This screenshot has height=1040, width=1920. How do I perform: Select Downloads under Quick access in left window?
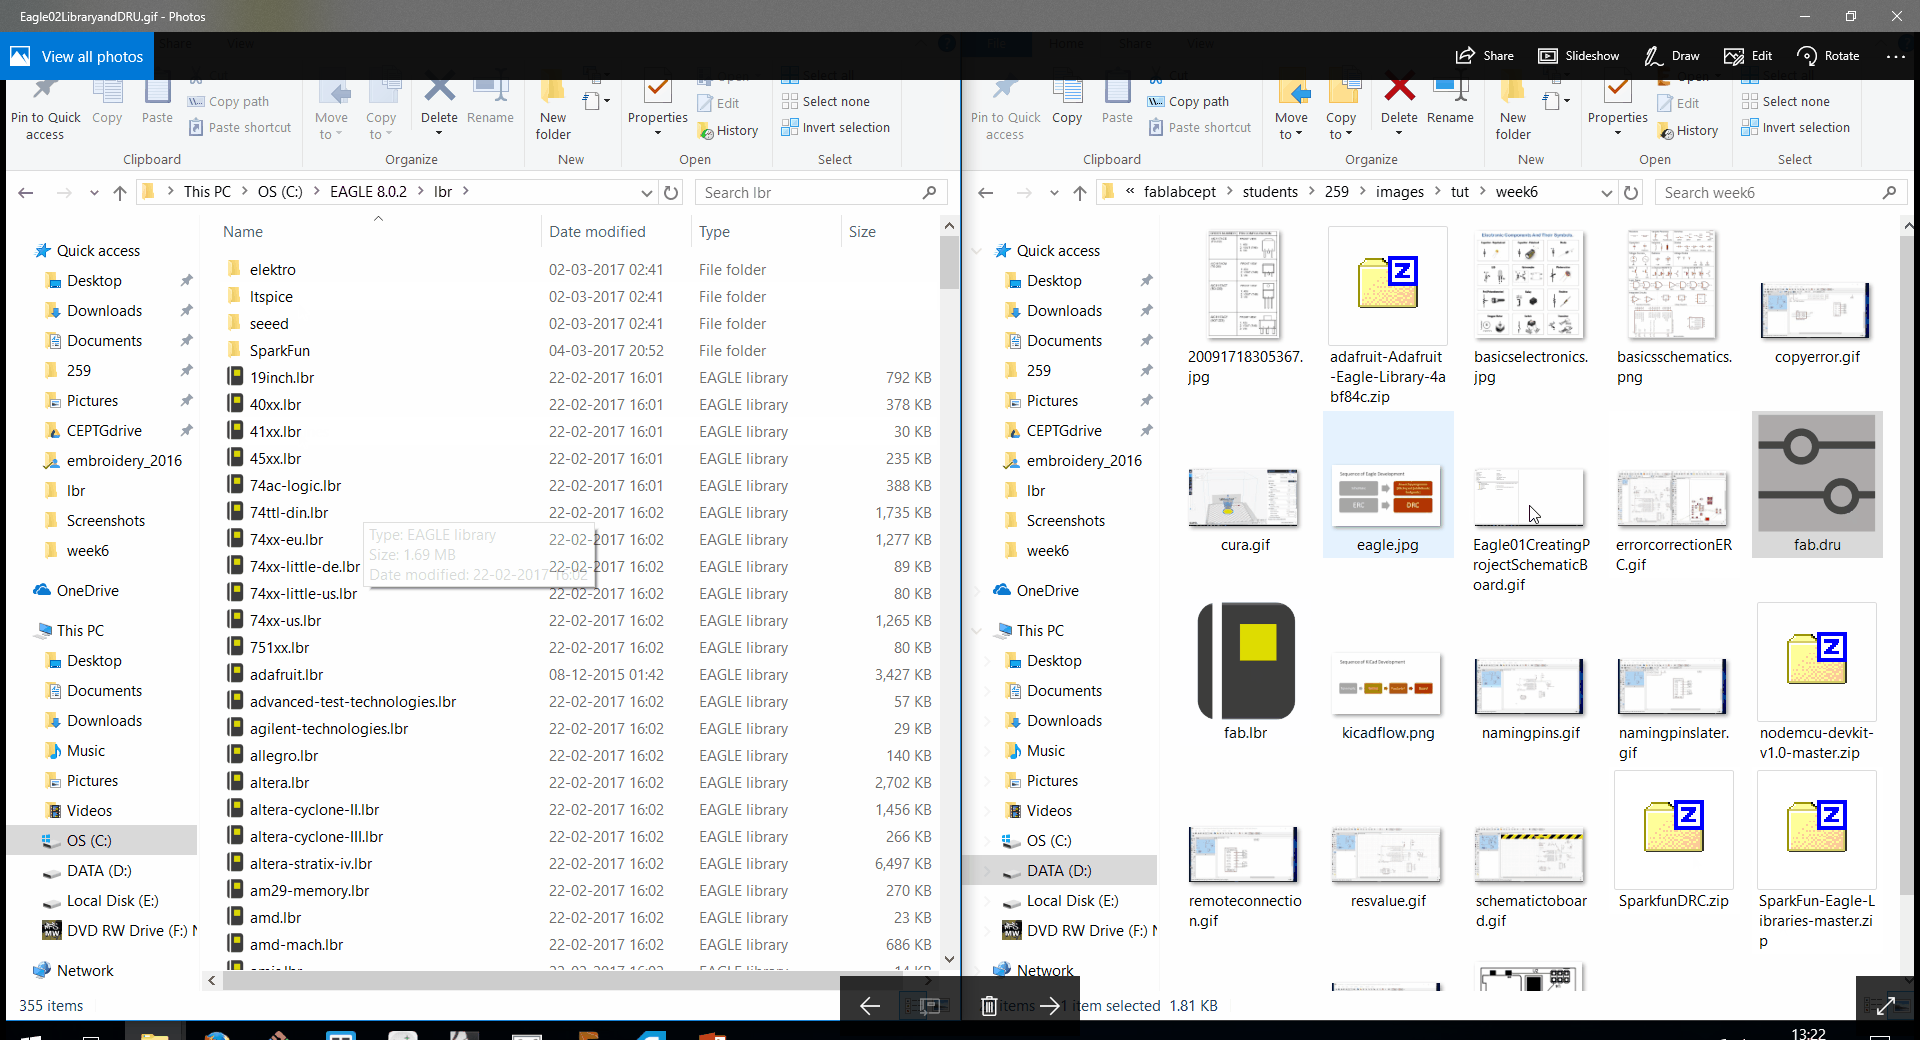pyautogui.click(x=104, y=310)
